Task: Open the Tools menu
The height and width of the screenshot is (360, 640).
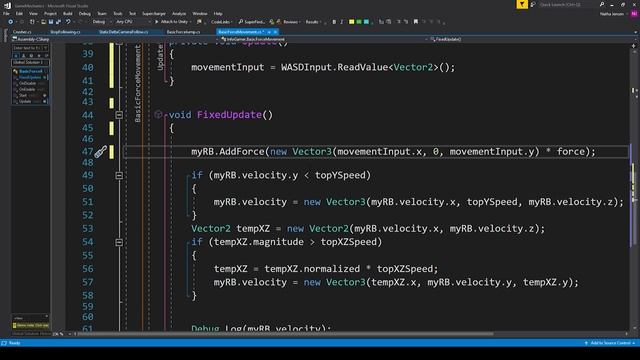Action: 118,14
